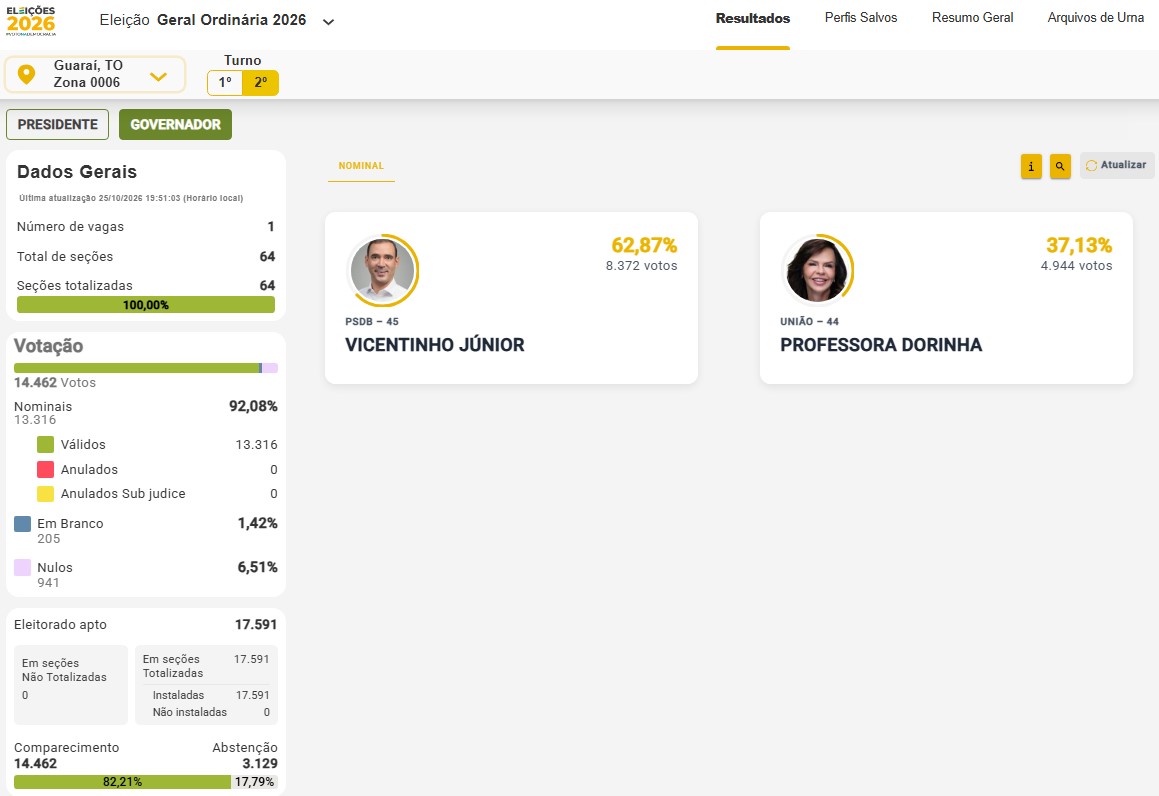
Task: Click the Instaladas 17.591 row
Action: click(x=211, y=695)
